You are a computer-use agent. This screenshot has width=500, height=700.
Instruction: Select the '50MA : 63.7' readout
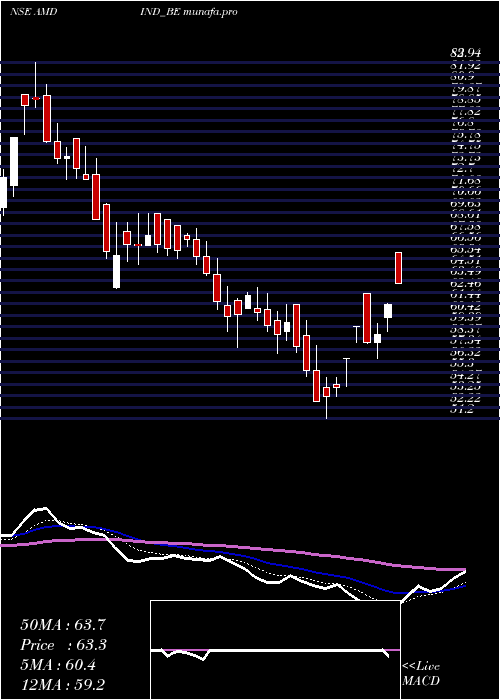63,625
